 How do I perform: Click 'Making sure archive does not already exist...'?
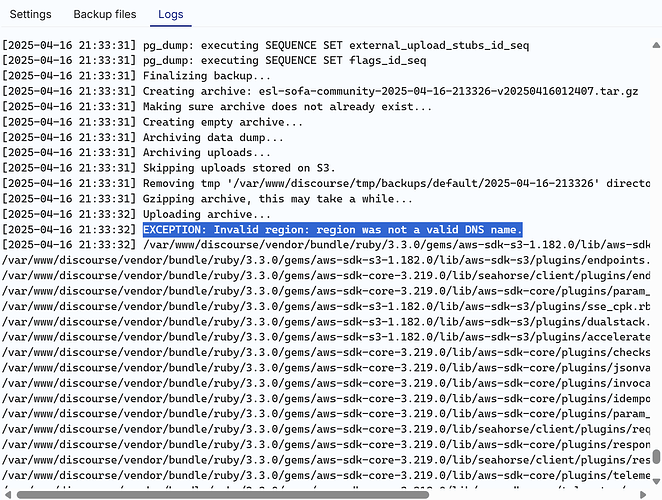click(x=217, y=107)
